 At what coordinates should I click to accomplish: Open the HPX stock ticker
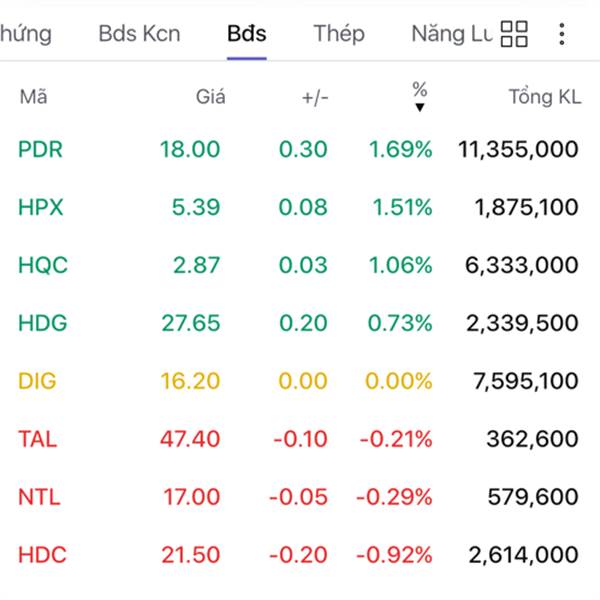tap(40, 208)
